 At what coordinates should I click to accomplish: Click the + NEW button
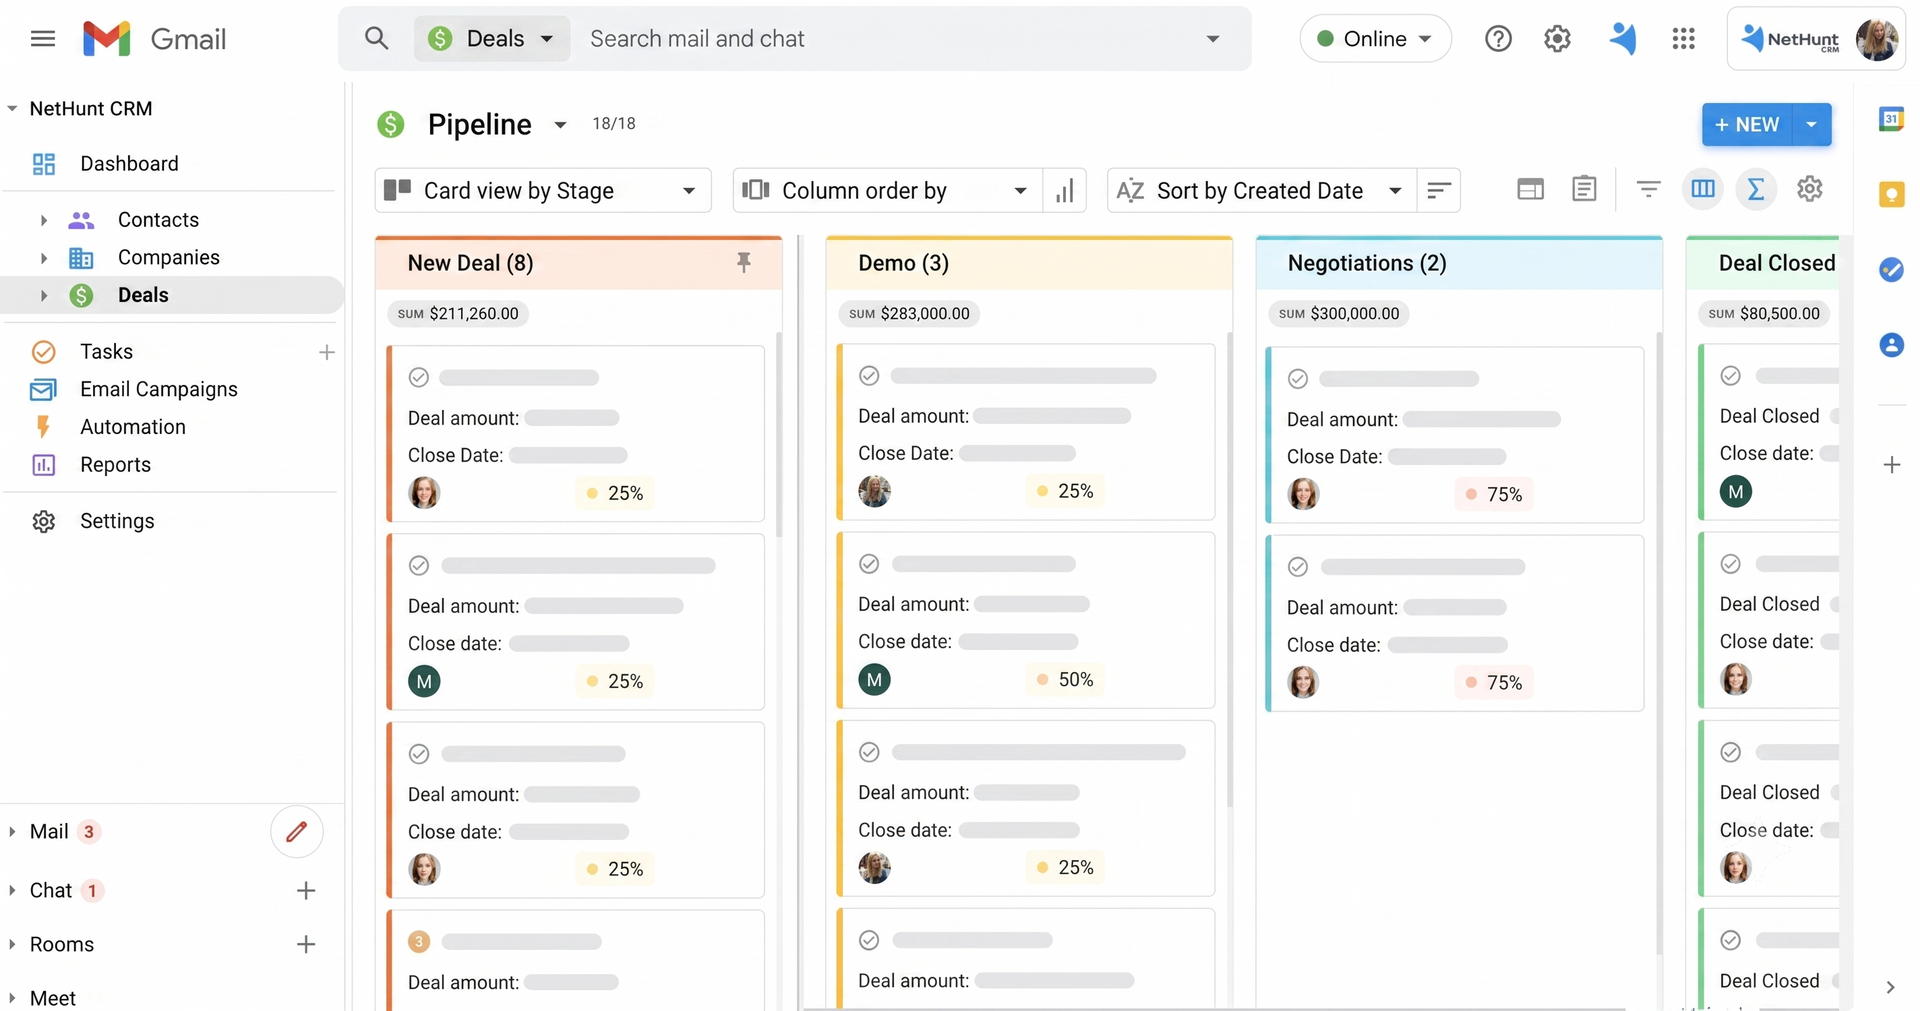pyautogui.click(x=1747, y=125)
